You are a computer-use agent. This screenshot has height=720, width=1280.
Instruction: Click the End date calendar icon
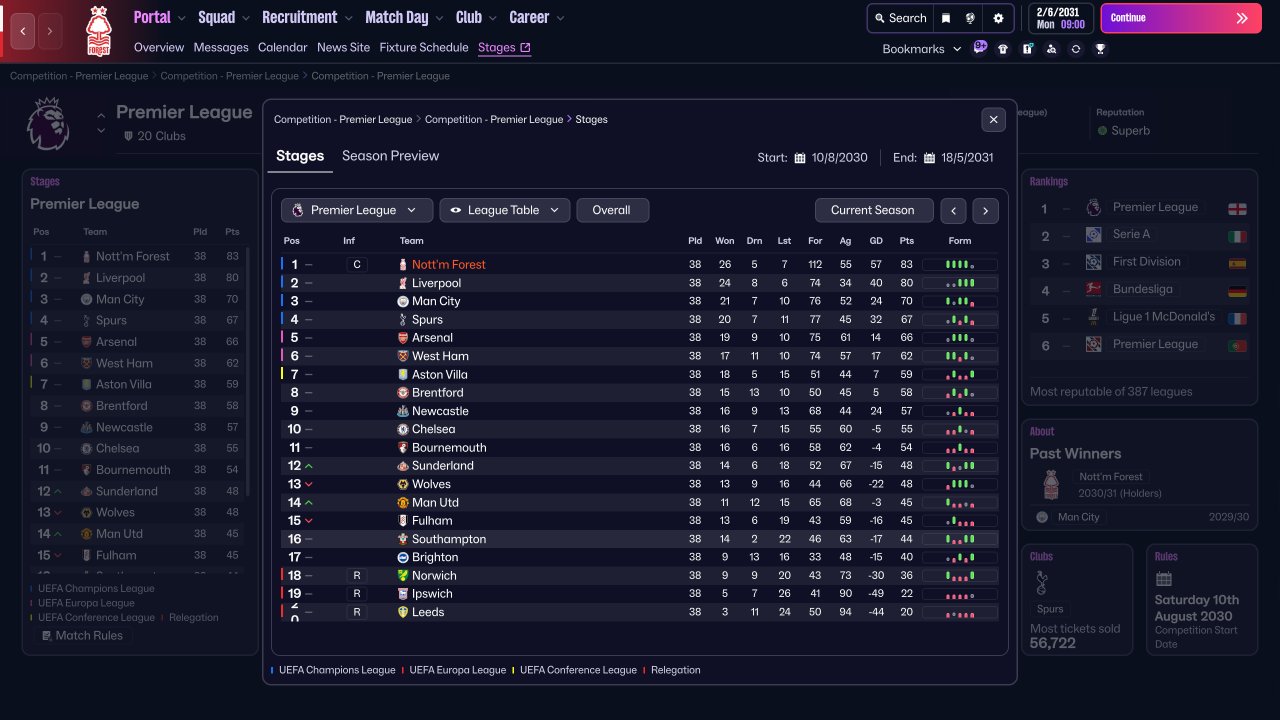click(x=929, y=158)
